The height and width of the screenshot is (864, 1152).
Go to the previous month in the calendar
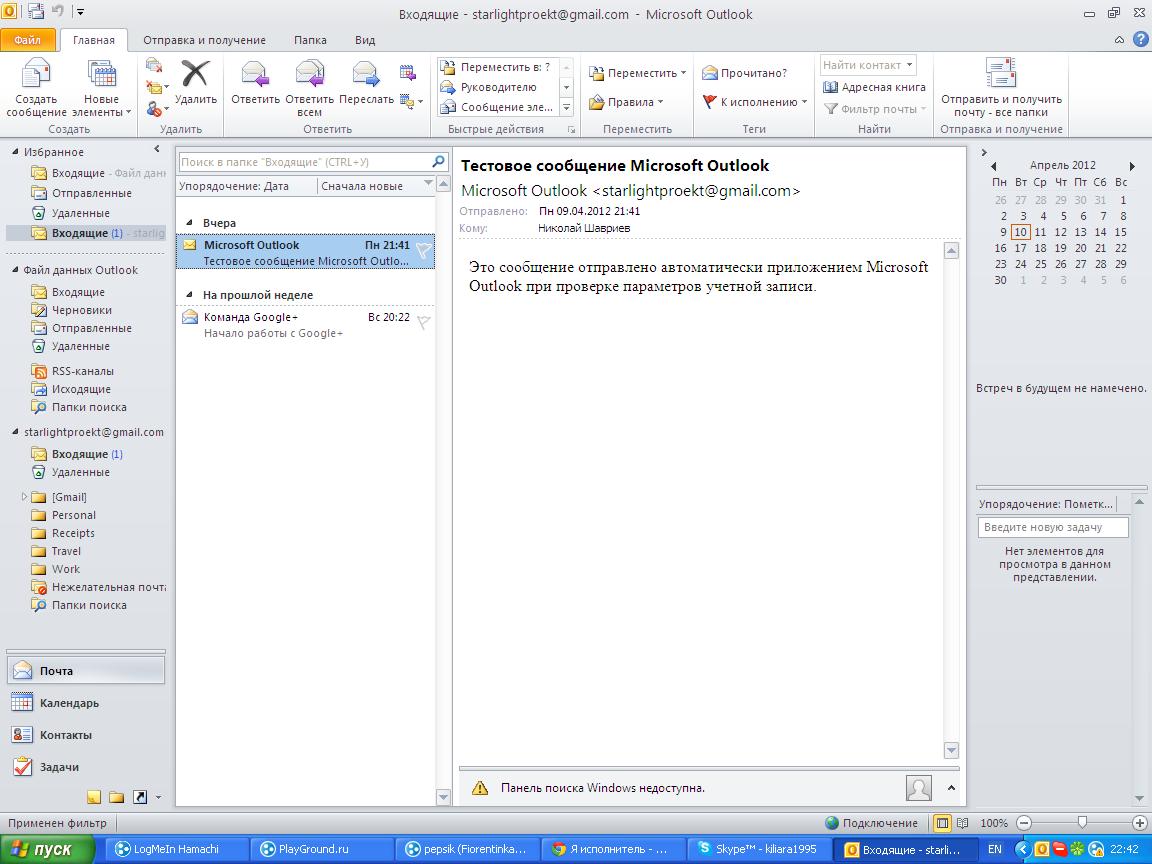[x=993, y=166]
